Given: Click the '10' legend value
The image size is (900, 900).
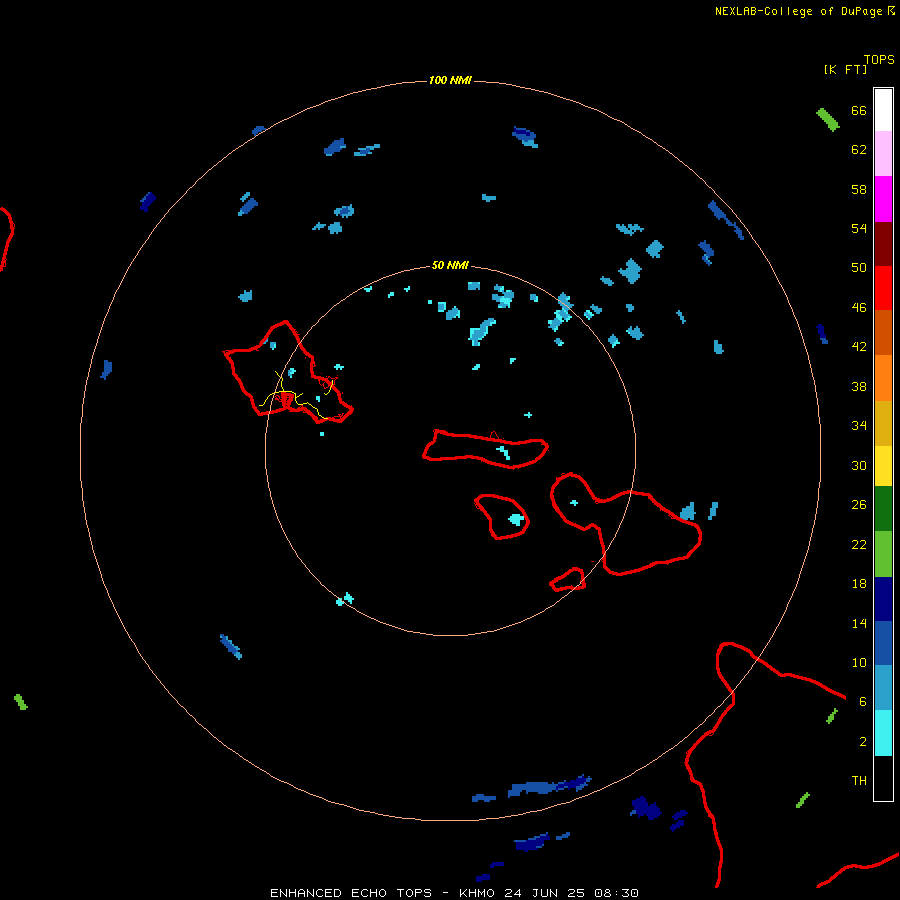Looking at the screenshot, I should [x=859, y=662].
